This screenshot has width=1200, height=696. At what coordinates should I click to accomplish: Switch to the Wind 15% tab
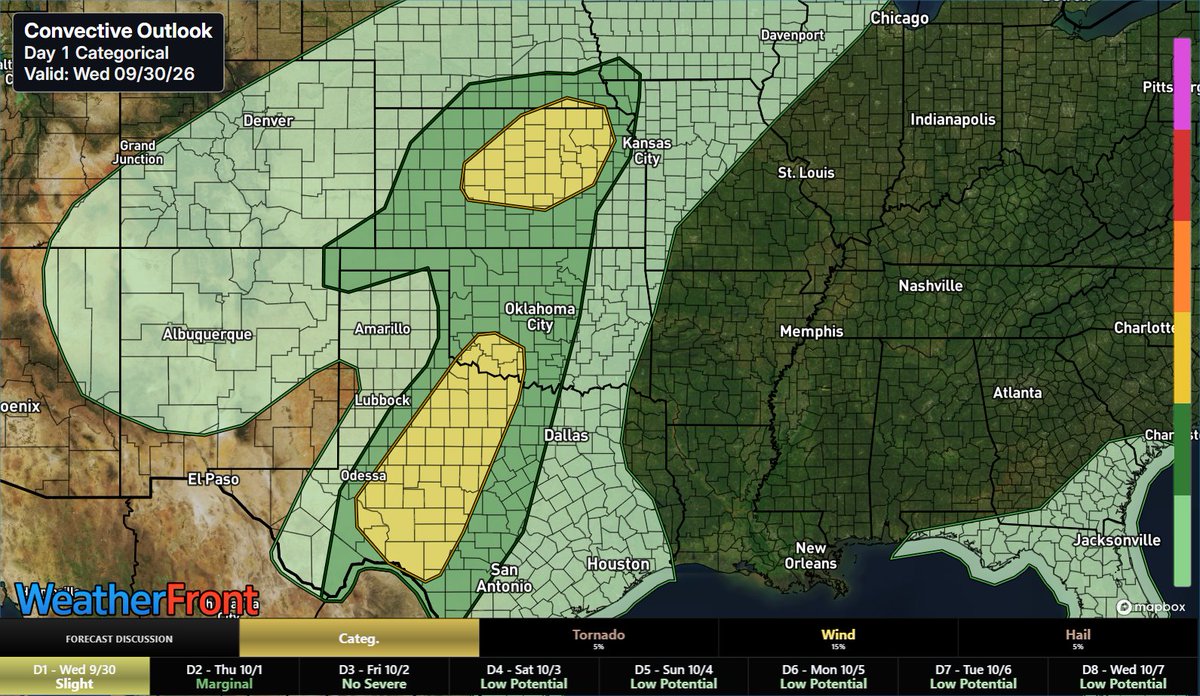[x=838, y=638]
